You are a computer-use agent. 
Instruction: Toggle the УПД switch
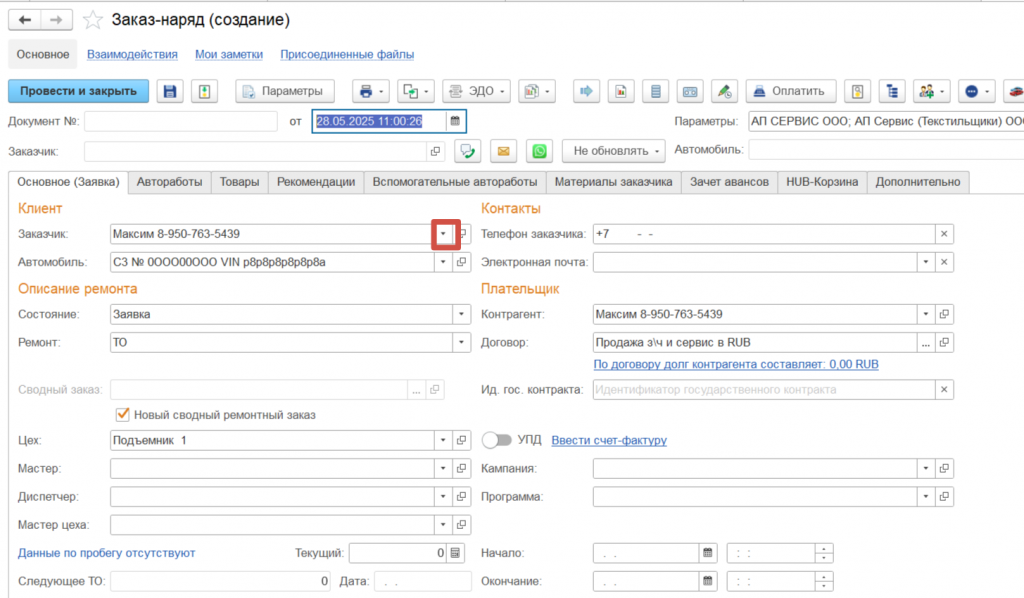(x=496, y=440)
